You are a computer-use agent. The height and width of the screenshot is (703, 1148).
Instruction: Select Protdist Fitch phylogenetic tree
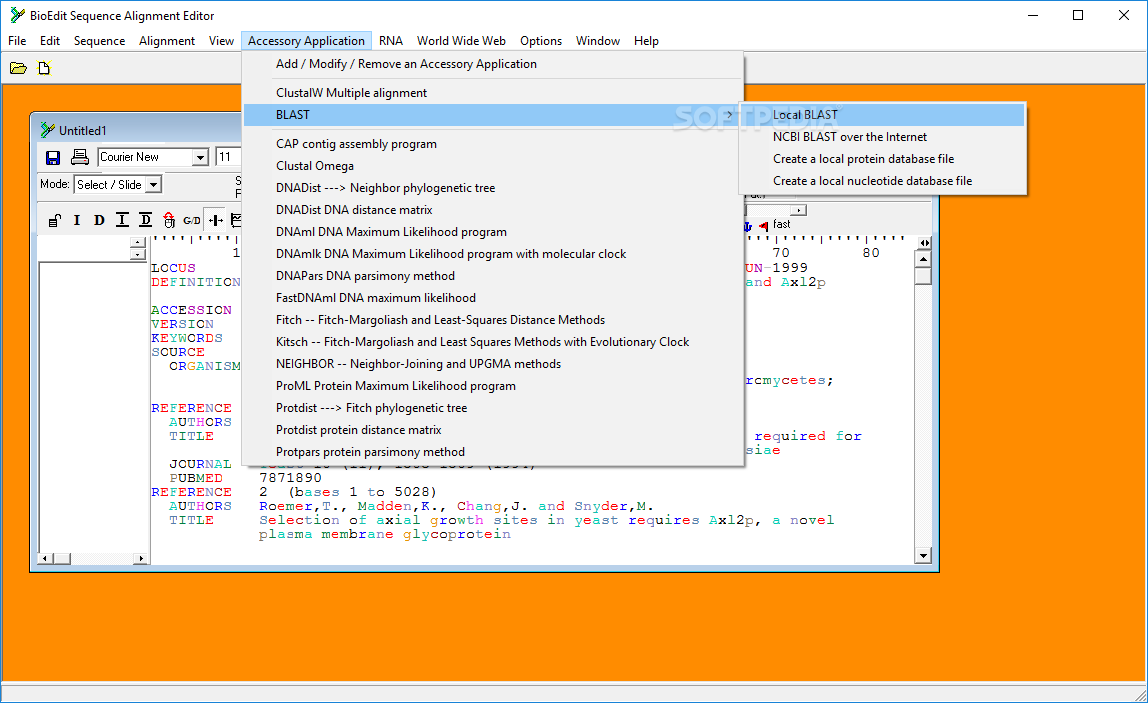[x=493, y=408]
